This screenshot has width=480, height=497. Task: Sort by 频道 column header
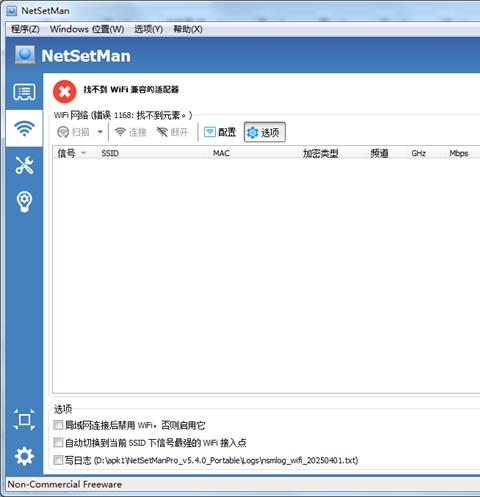coord(387,153)
